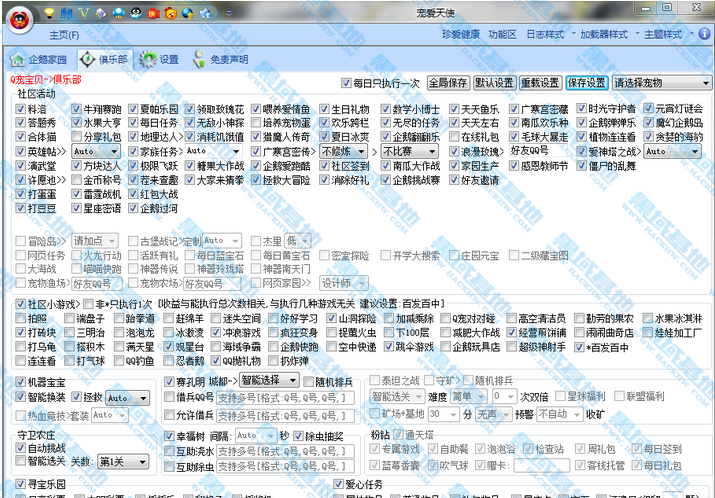715x498 pixels.
Task: Open the 主页(F) menu
Action: point(64,35)
